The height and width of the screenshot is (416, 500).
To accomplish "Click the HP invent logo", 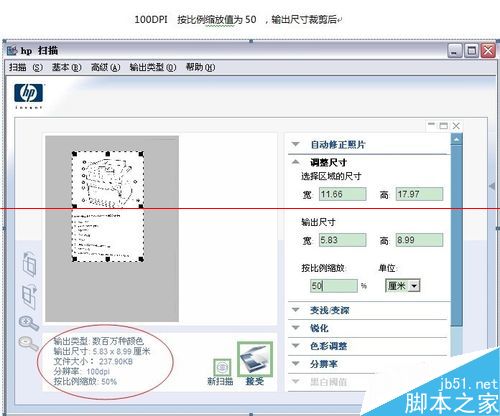I will [29, 96].
